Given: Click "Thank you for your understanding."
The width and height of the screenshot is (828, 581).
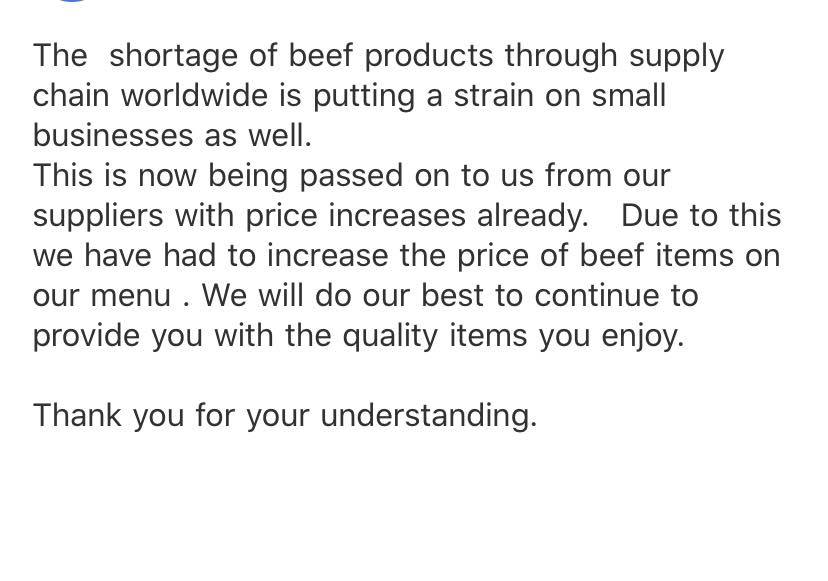Looking at the screenshot, I should (x=285, y=416).
